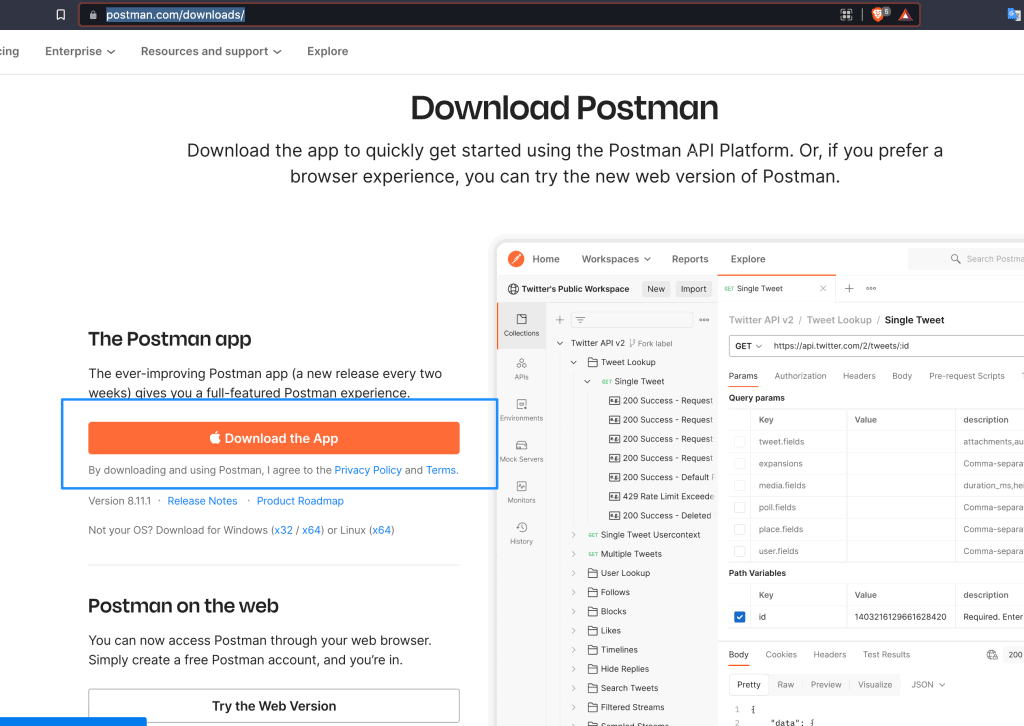The height and width of the screenshot is (726, 1024).
Task: Switch to the Authorization tab
Action: 800,376
